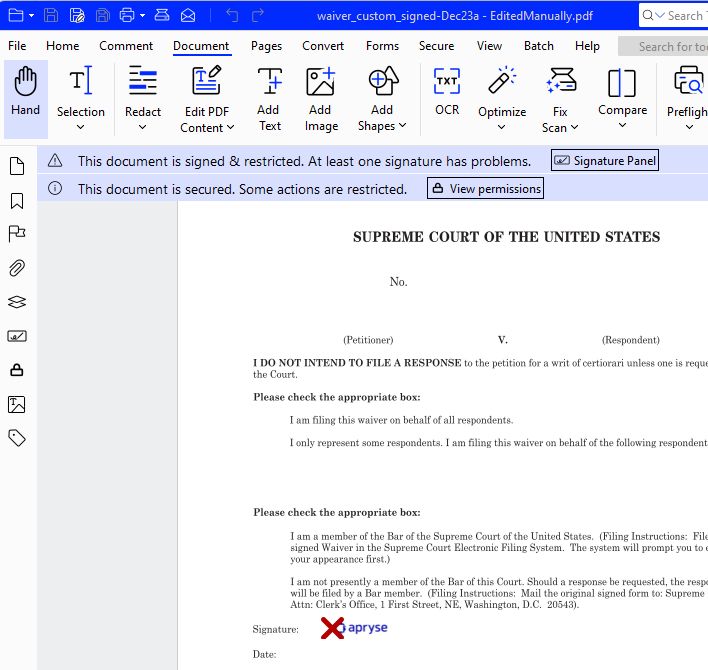The width and height of the screenshot is (708, 670).
Task: Open the File menu
Action: tap(17, 46)
